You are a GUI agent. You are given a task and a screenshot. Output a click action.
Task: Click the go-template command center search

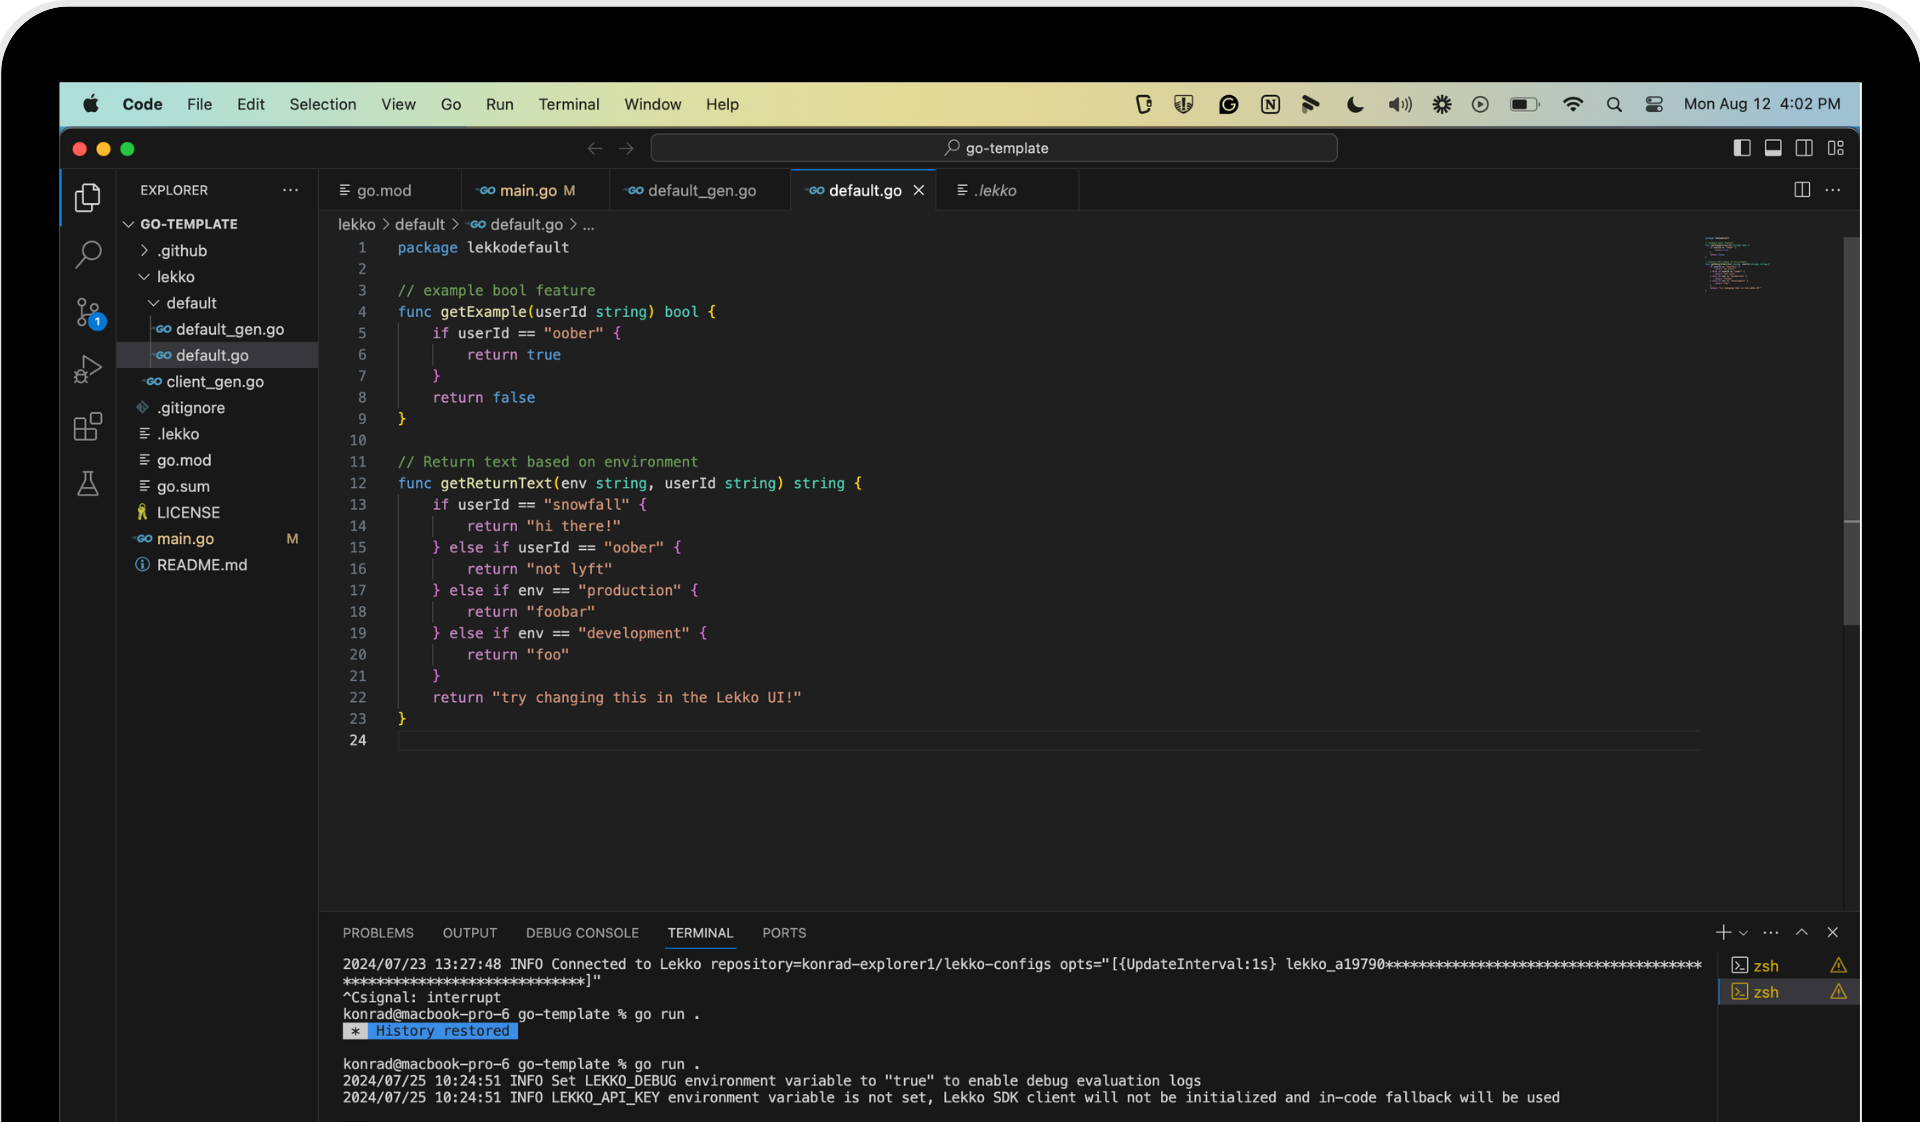[994, 148]
